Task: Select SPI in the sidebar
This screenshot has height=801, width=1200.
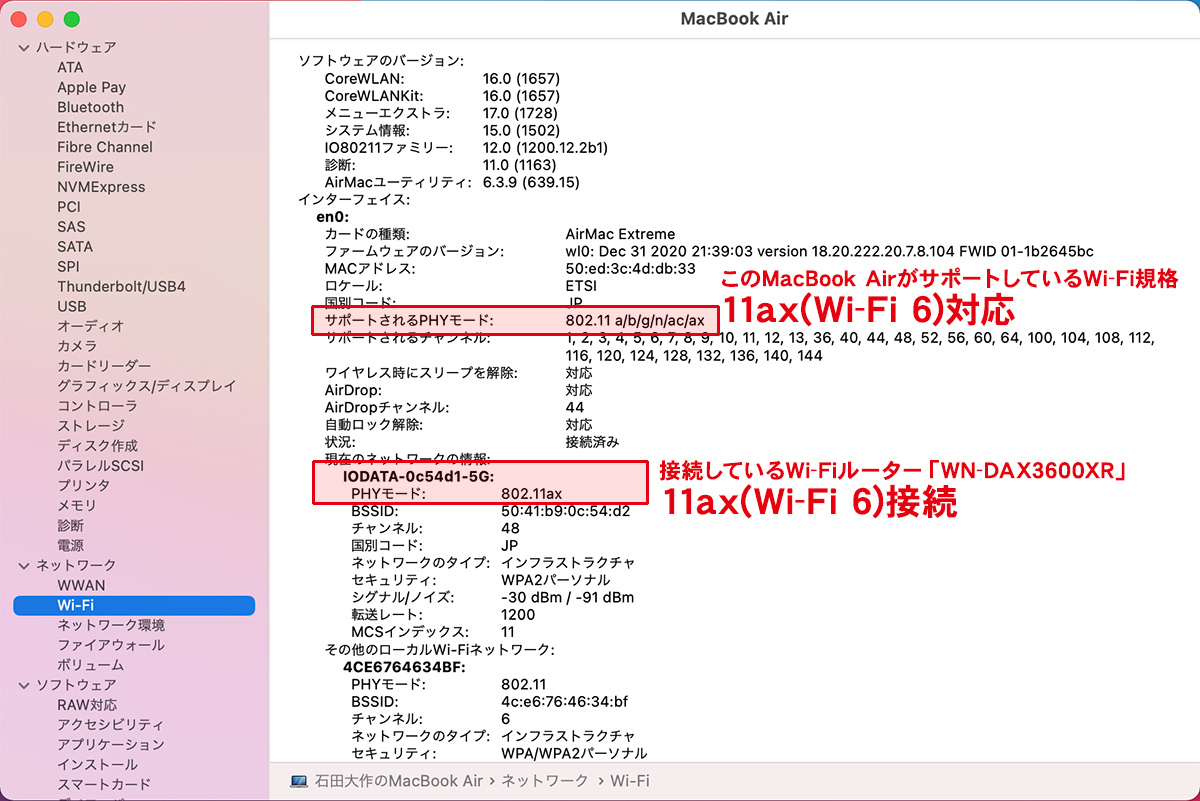Action: coord(69,266)
